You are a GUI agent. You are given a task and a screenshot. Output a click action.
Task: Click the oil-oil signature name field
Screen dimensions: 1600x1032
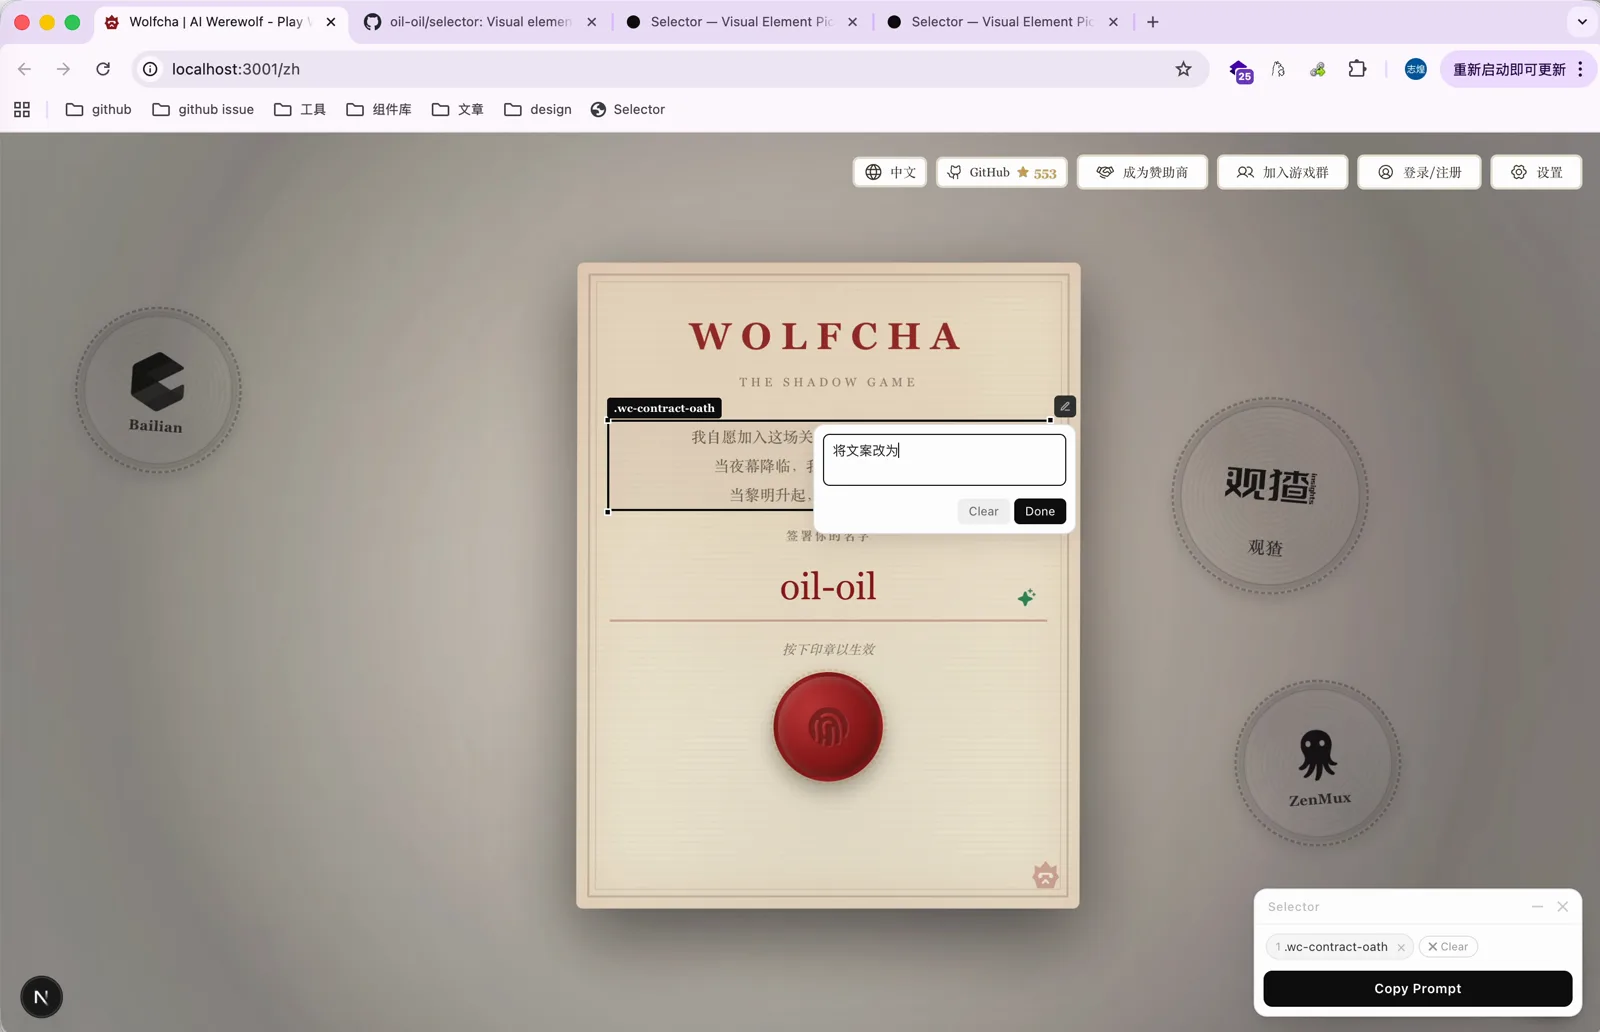(x=828, y=587)
